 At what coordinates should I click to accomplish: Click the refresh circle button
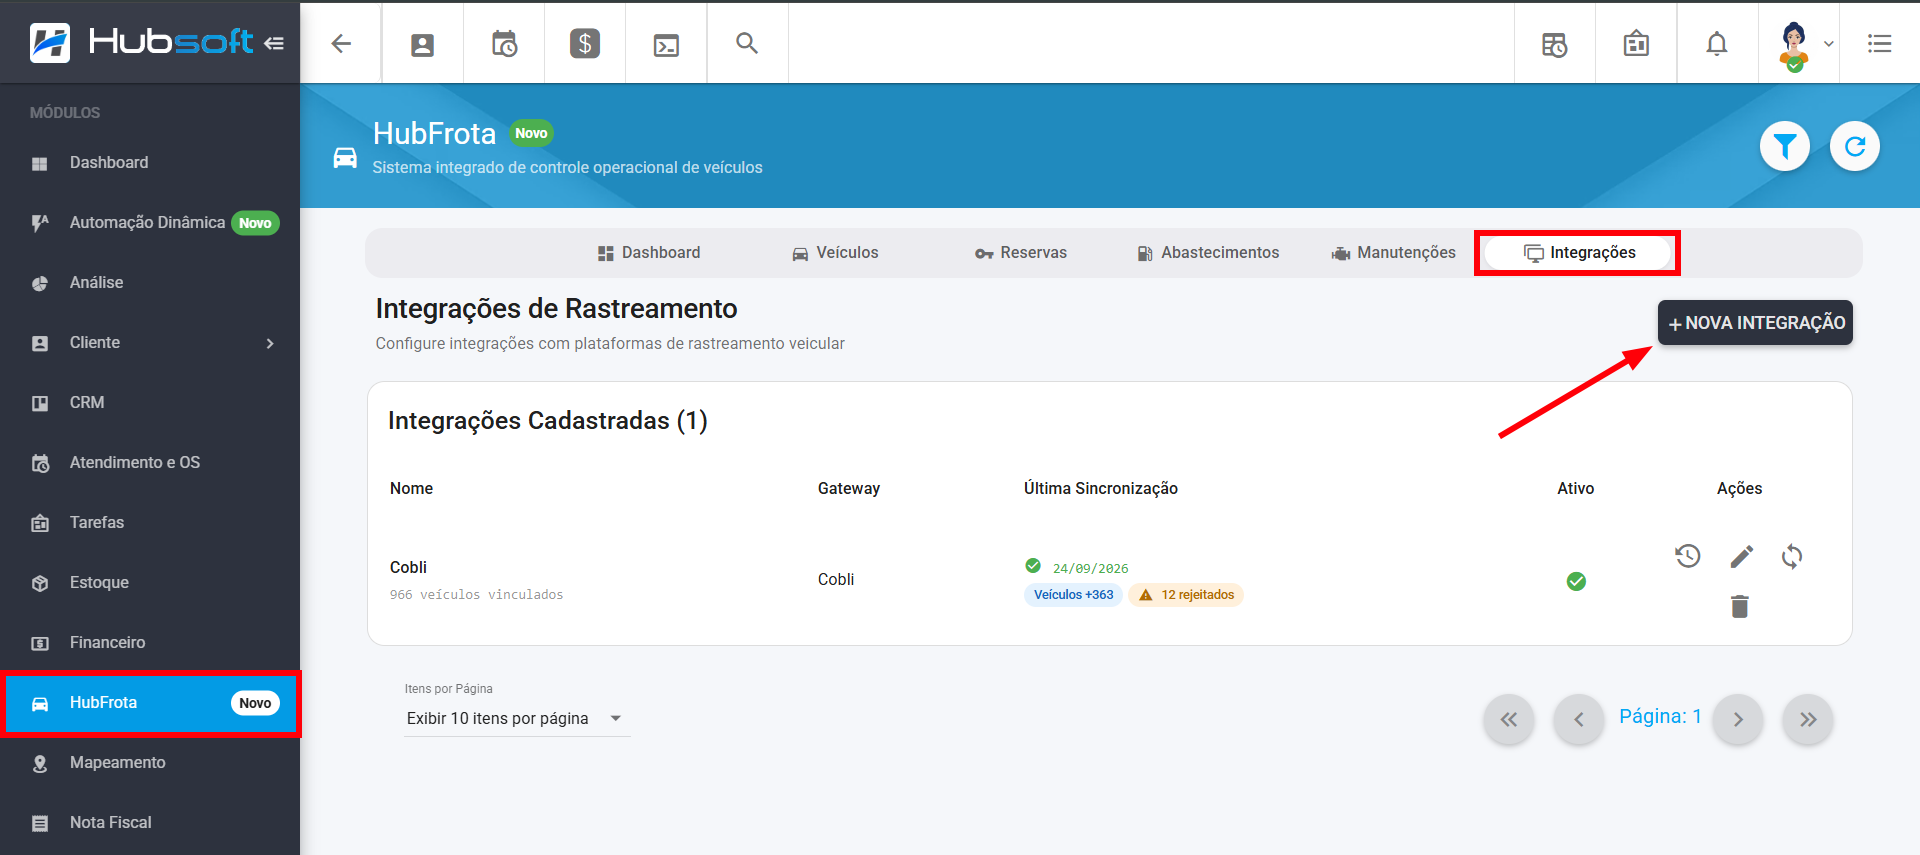point(1855,147)
